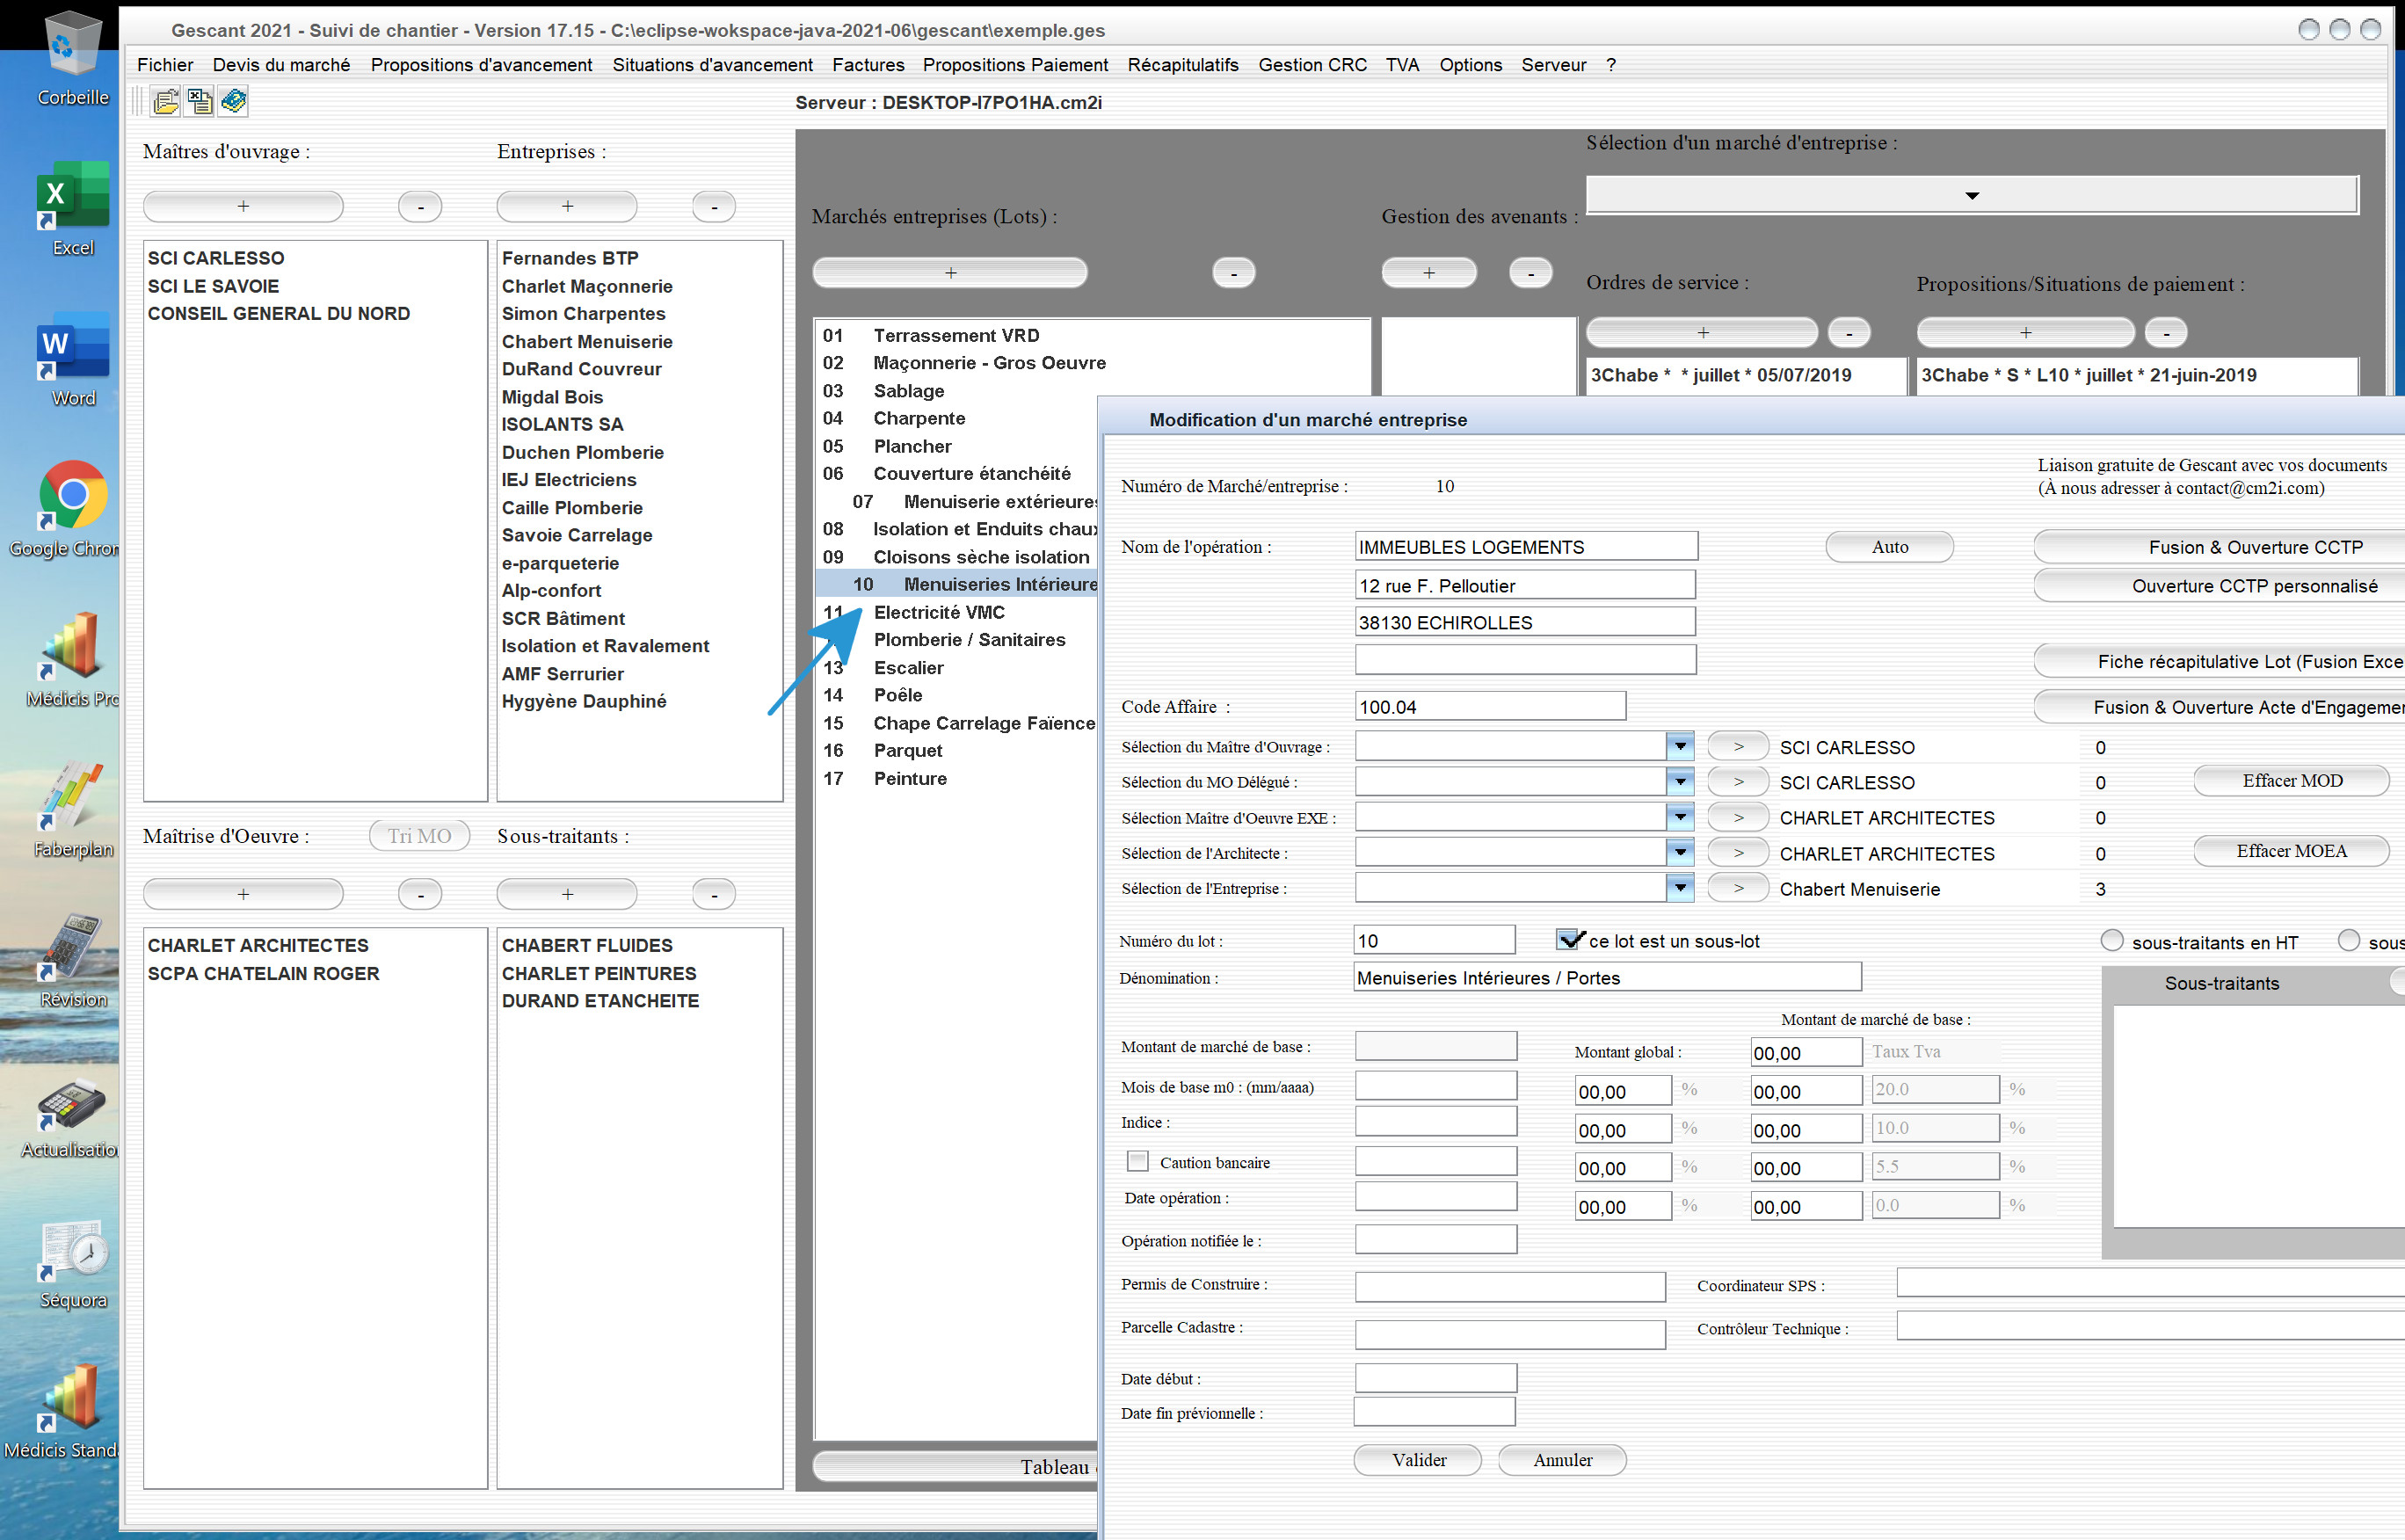Expand the Sélection de l'Architecte dropdown
The image size is (2405, 1540).
[1680, 852]
